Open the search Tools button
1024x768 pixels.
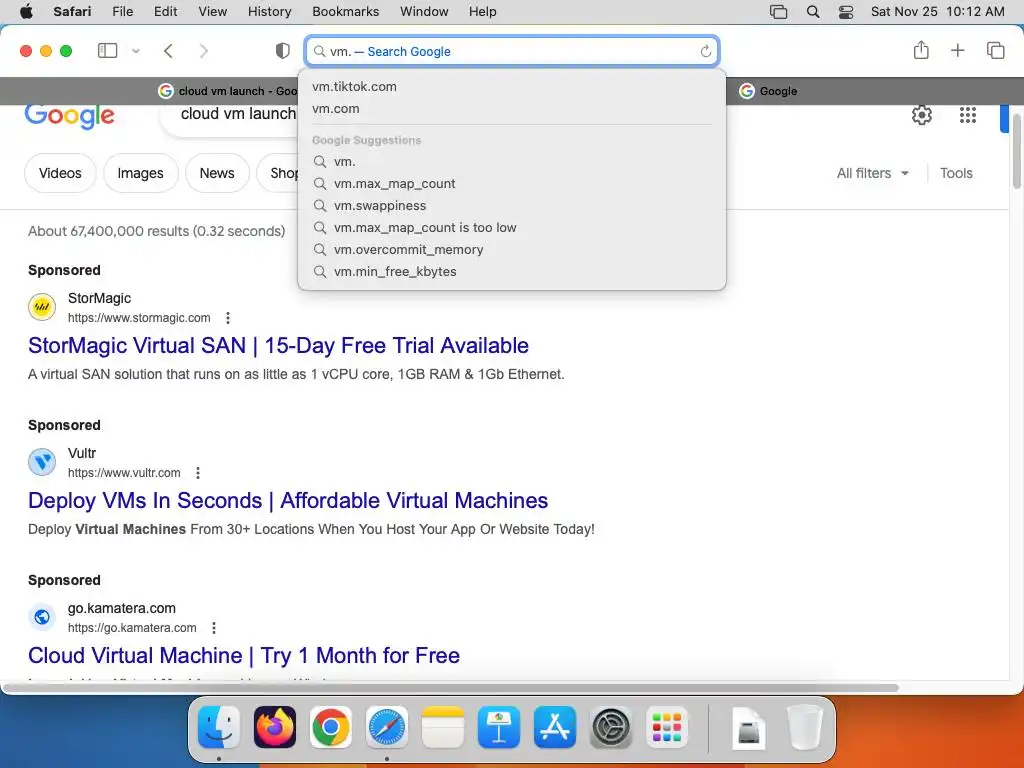pyautogui.click(x=956, y=173)
